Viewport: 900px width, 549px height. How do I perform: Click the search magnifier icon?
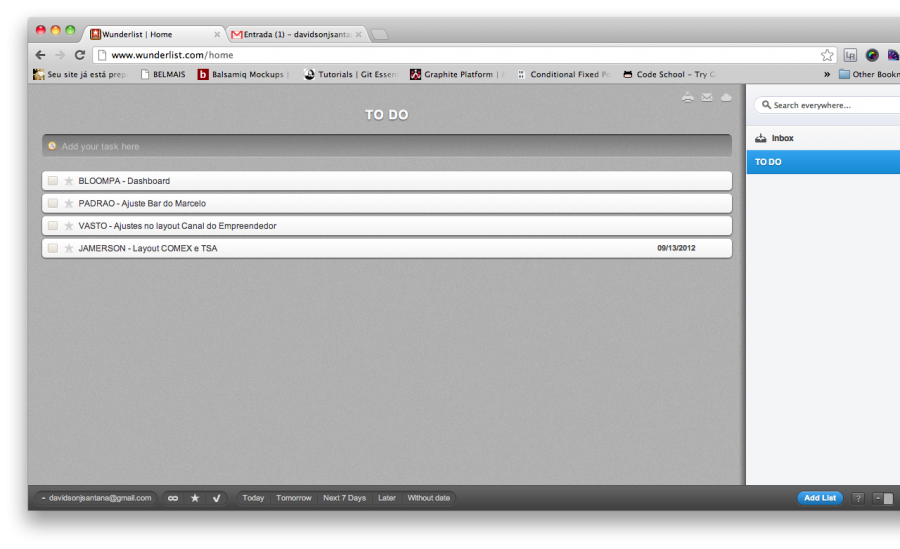766,105
